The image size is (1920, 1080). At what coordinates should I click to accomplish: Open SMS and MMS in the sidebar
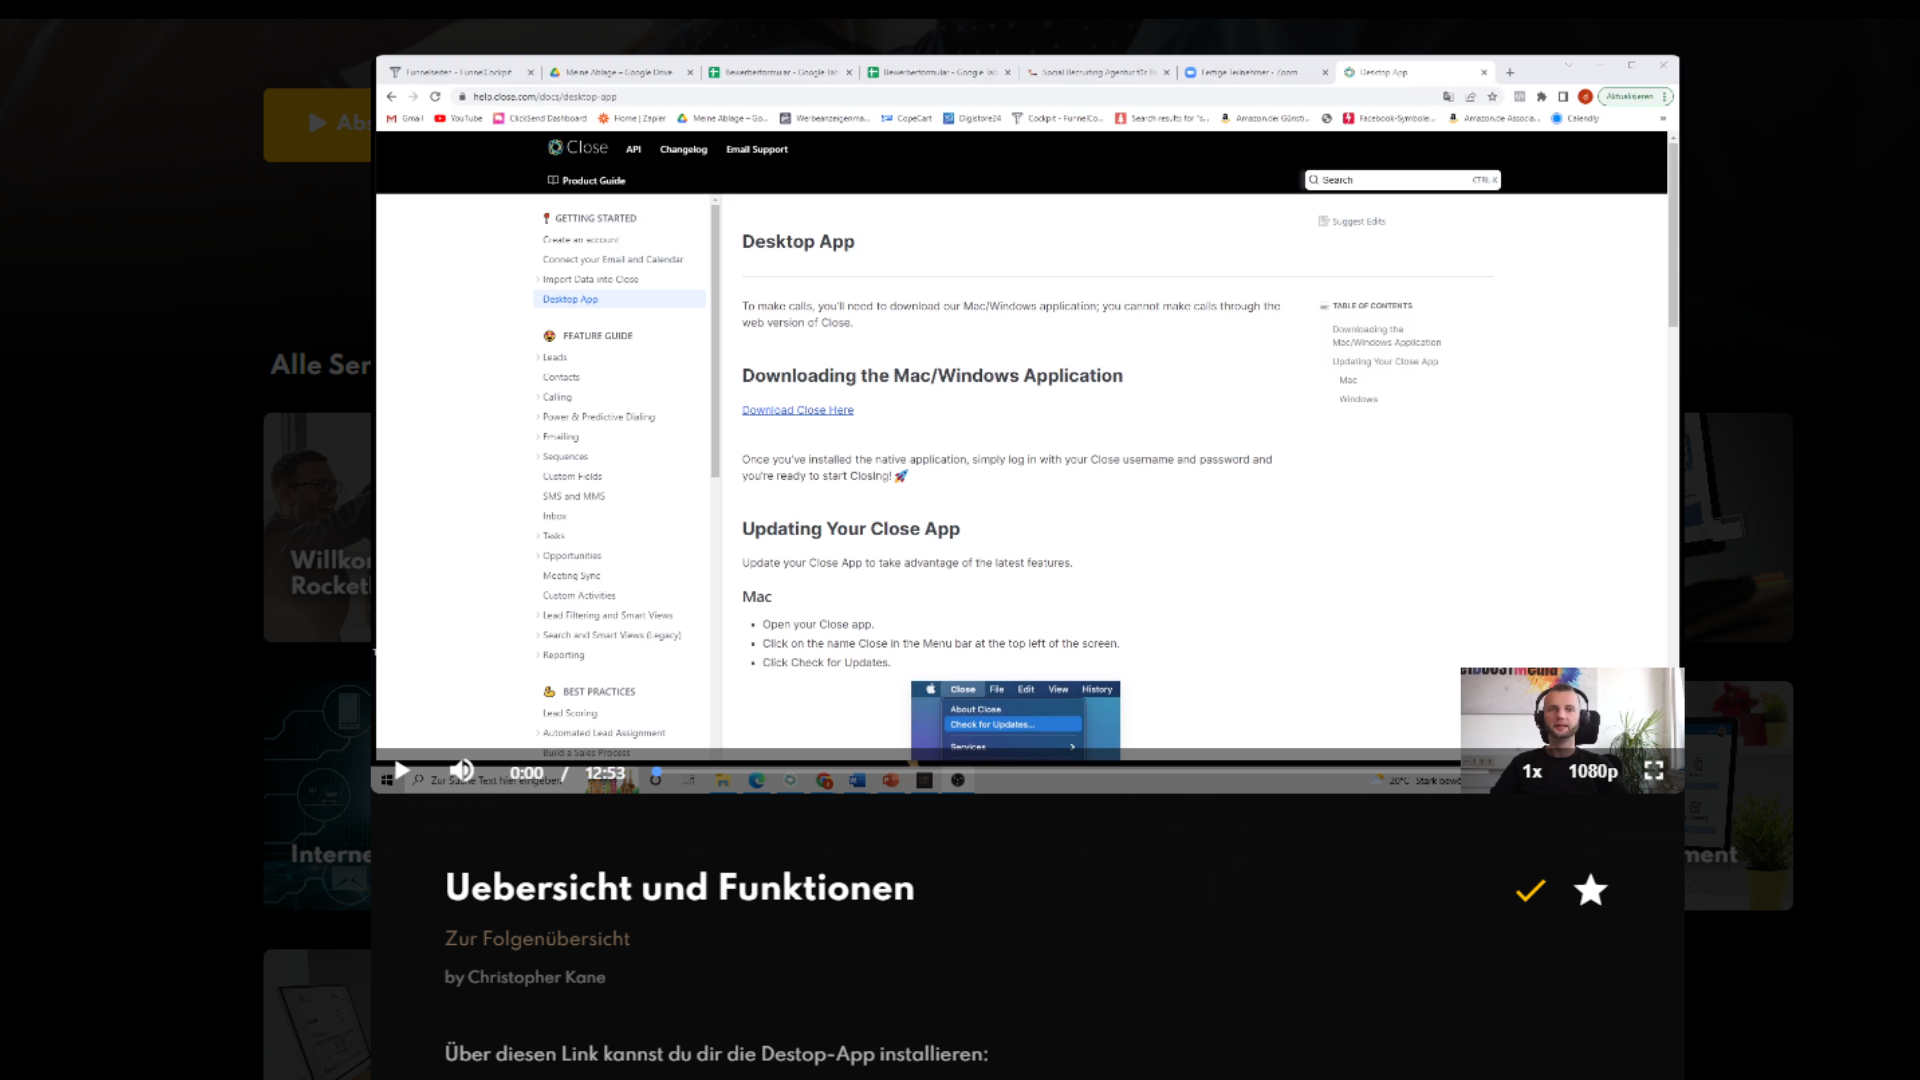coord(574,496)
